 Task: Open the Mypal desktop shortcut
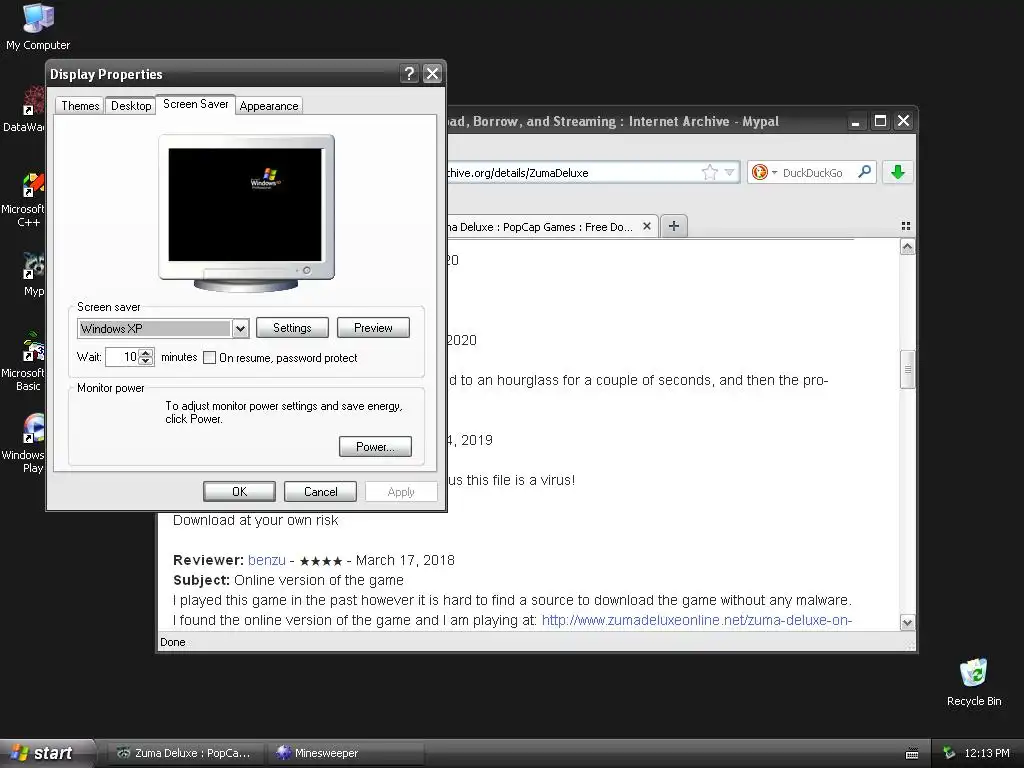click(x=33, y=274)
